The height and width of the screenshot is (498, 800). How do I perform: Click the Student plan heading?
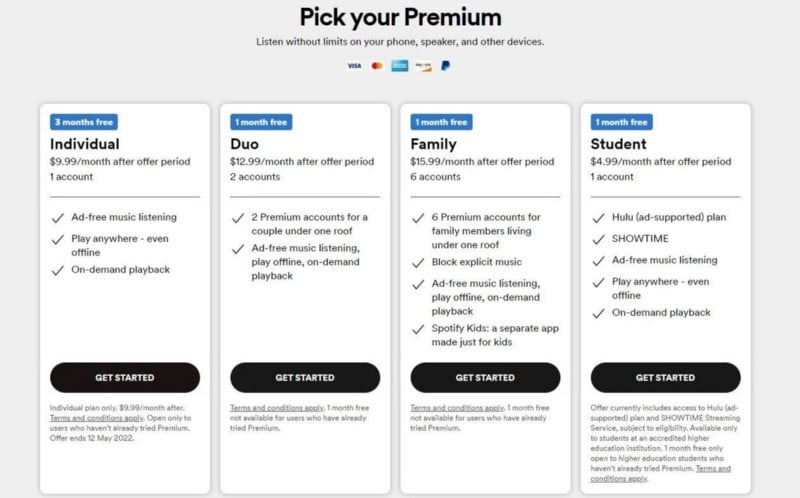click(618, 144)
